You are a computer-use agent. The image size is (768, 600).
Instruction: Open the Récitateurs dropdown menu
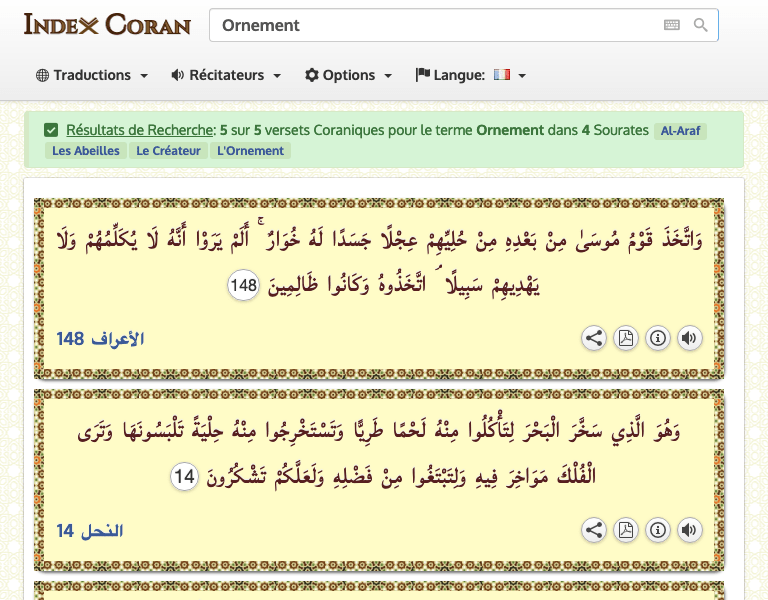tap(226, 75)
